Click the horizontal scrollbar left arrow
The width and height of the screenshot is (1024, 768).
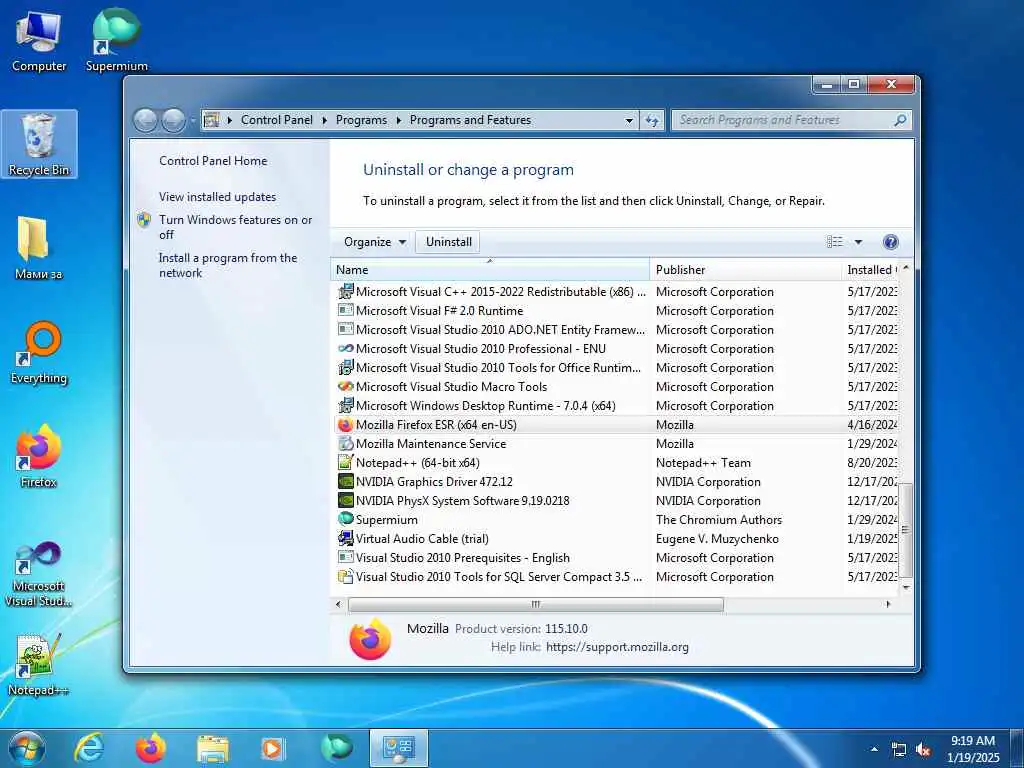pos(338,604)
